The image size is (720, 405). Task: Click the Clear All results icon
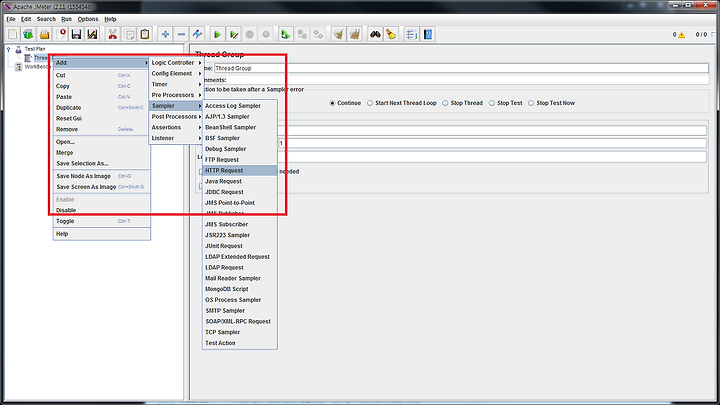click(354, 34)
